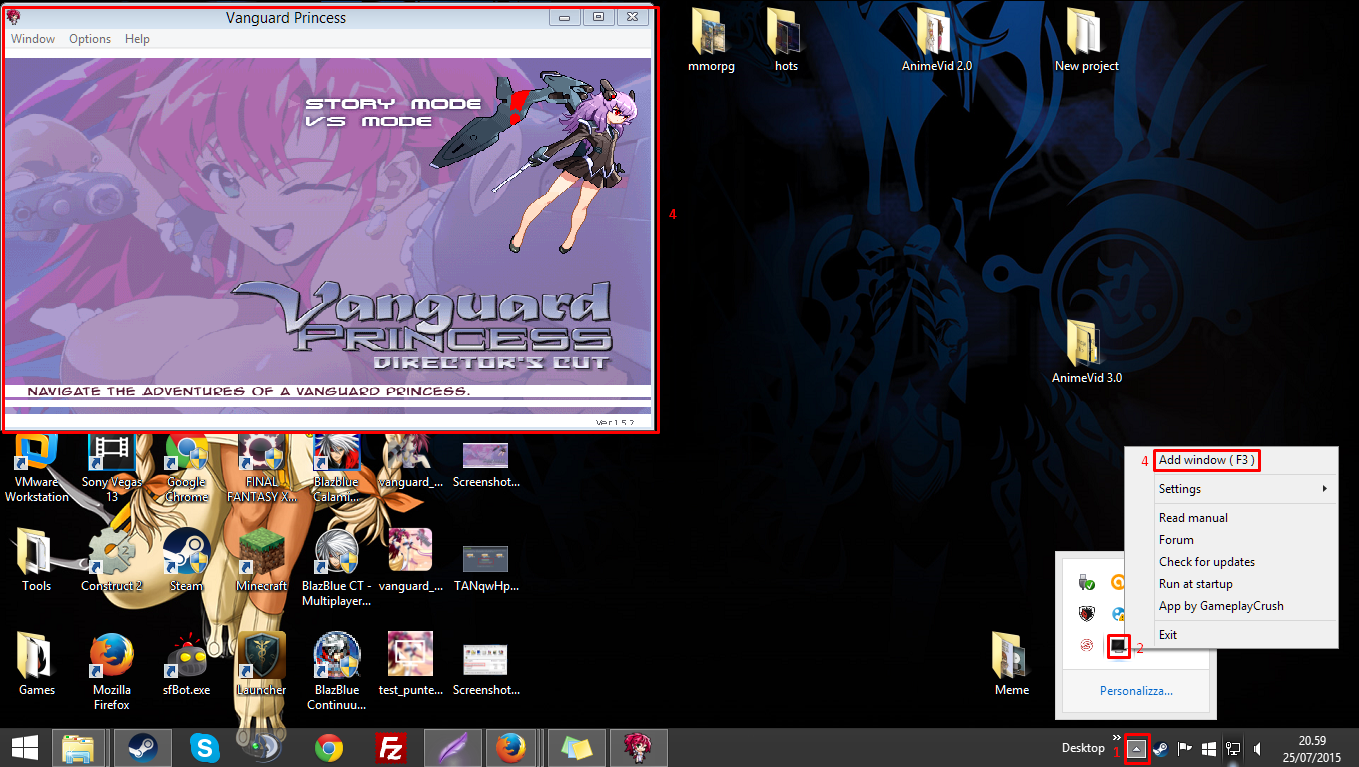The height and width of the screenshot is (767, 1359).
Task: Click the red swirl icon in hidden tray
Action: (1087, 647)
